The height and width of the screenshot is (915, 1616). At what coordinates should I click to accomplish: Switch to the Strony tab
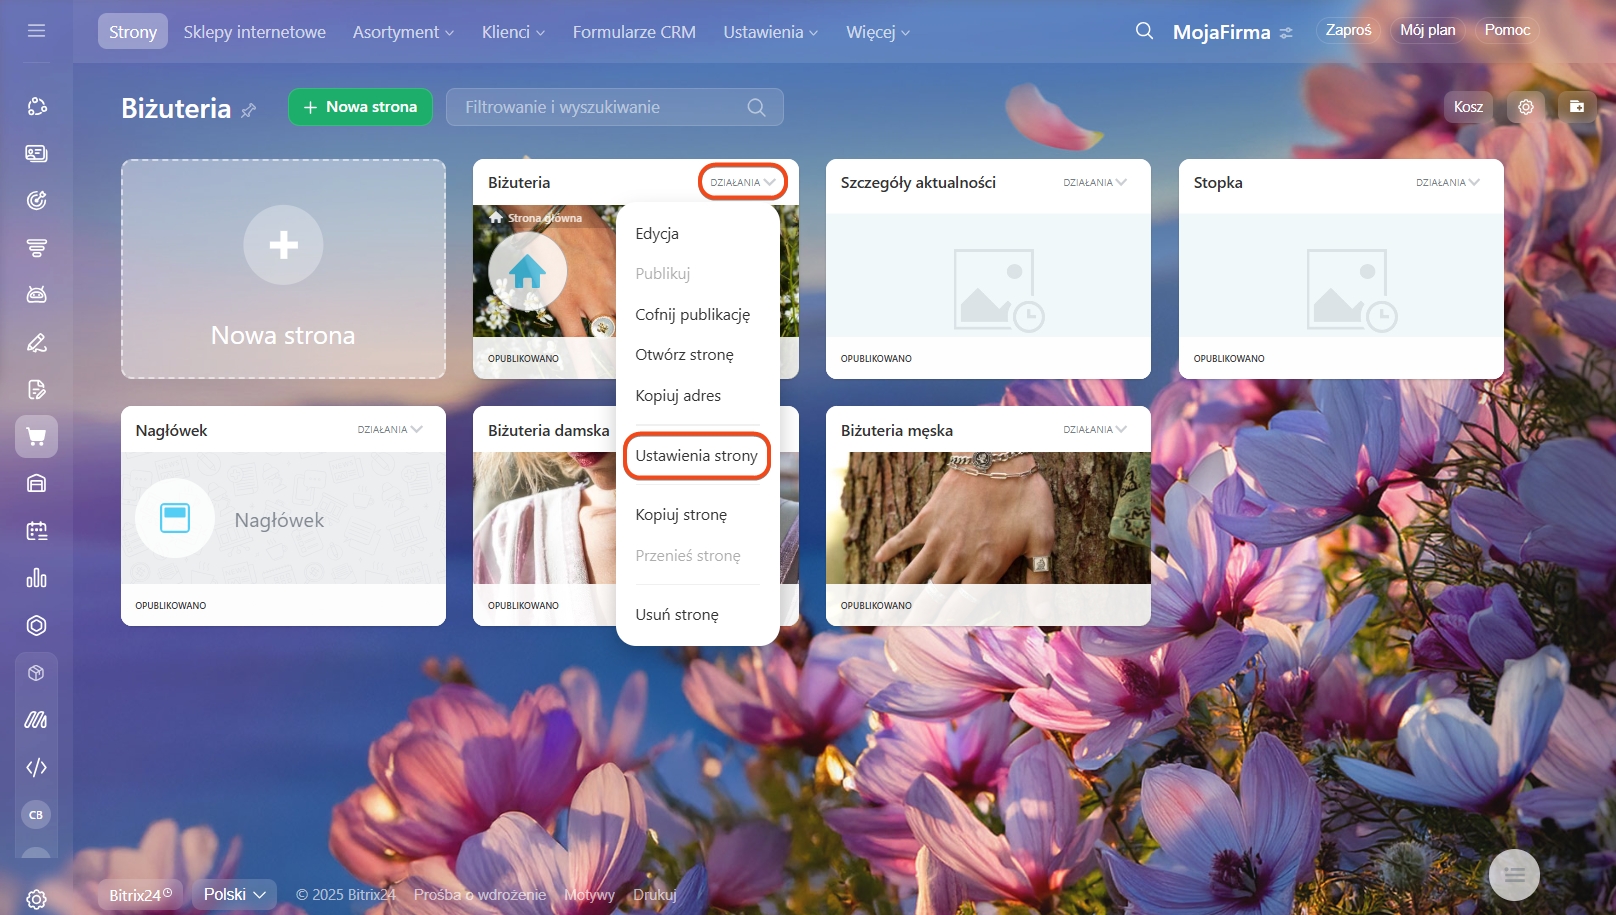(133, 32)
